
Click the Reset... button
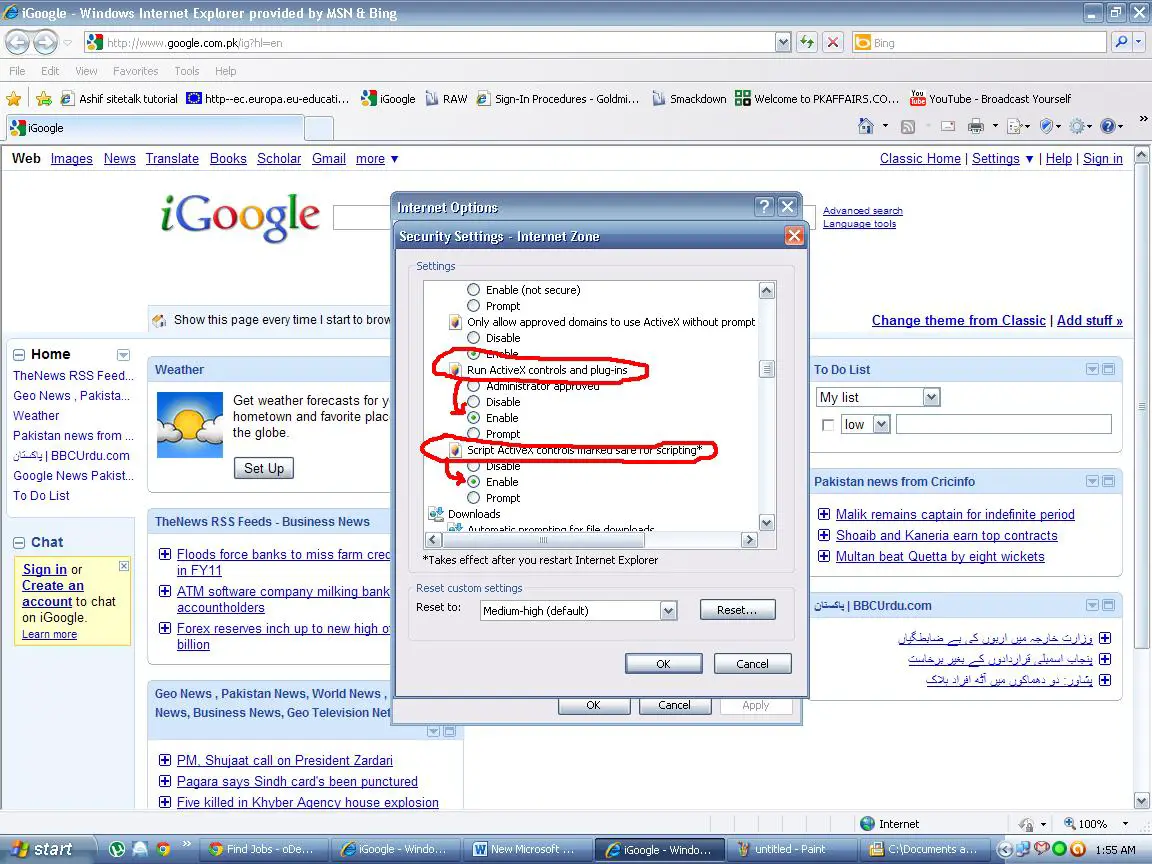tap(737, 610)
